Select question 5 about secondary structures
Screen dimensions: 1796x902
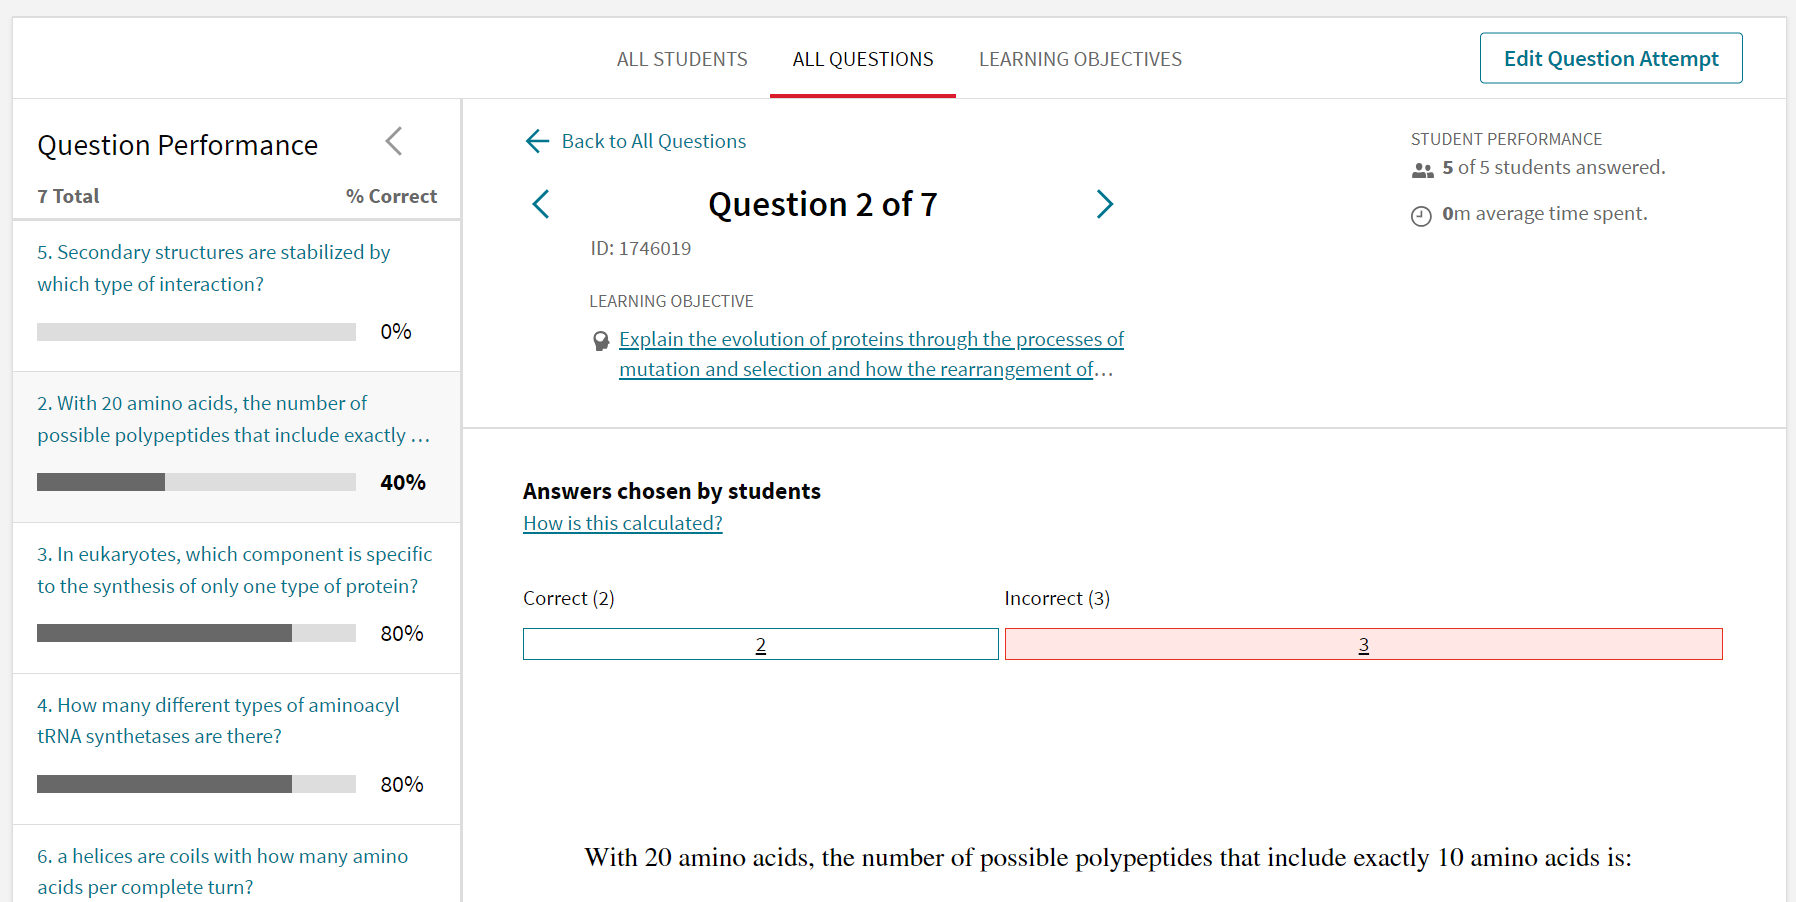213,267
